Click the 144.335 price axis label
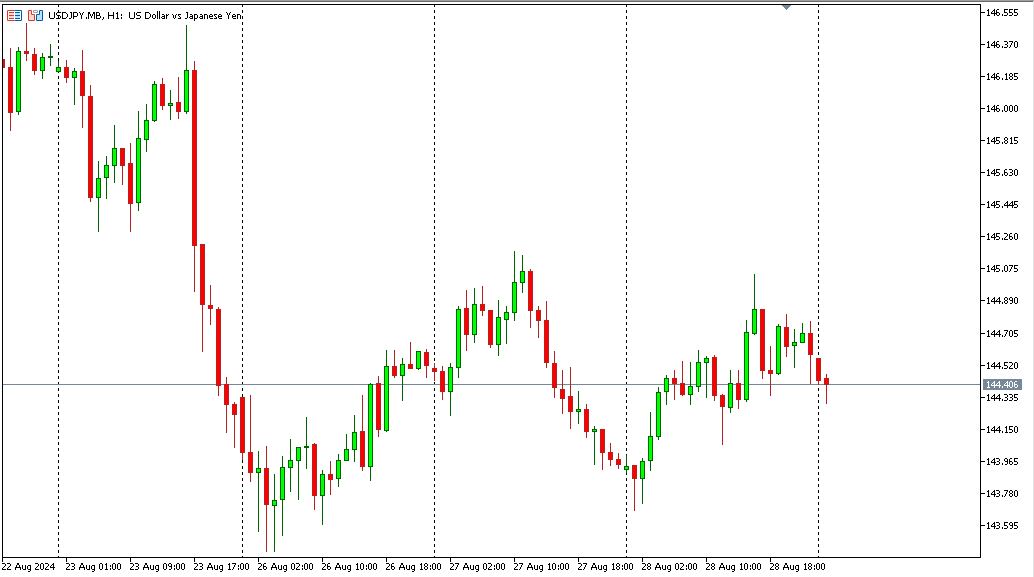The image size is (1034, 577). click(1002, 398)
